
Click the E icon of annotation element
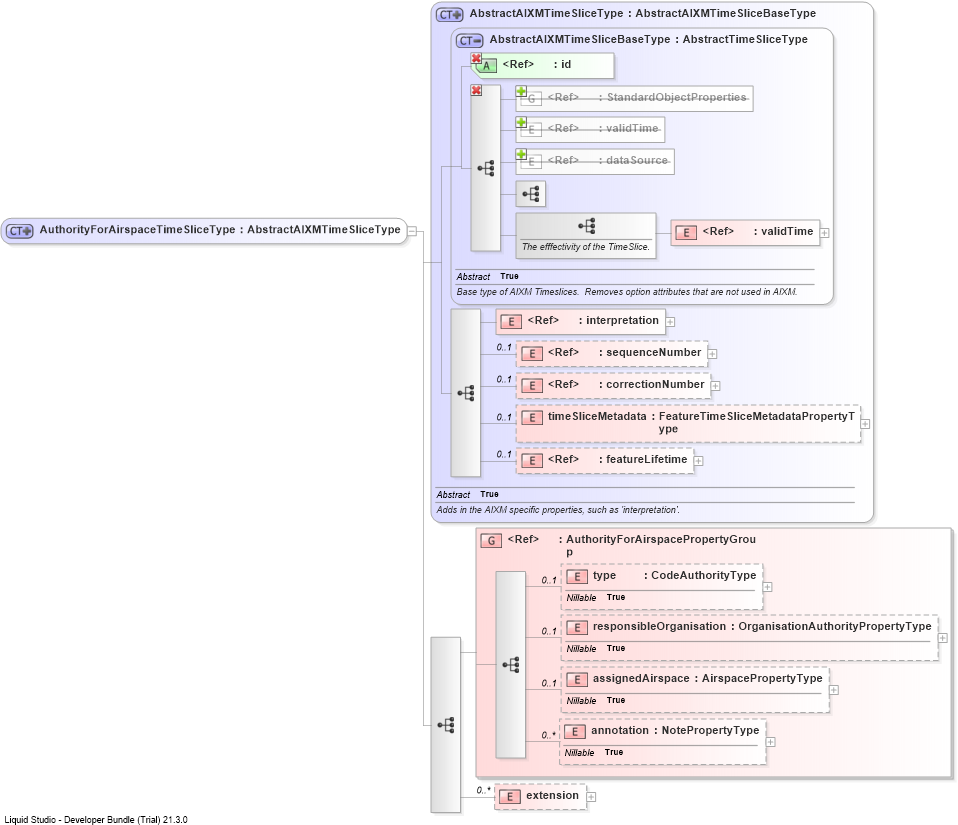pos(575,732)
